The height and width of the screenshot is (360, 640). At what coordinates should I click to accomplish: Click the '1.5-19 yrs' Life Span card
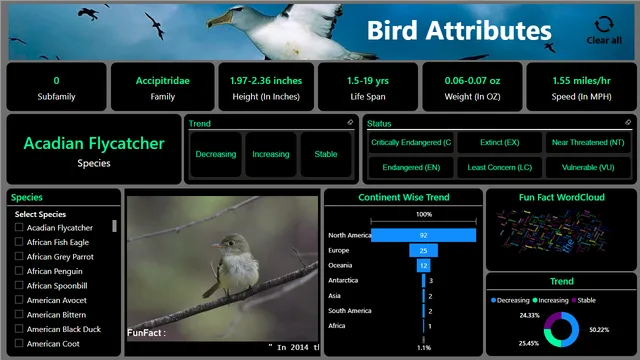368,87
